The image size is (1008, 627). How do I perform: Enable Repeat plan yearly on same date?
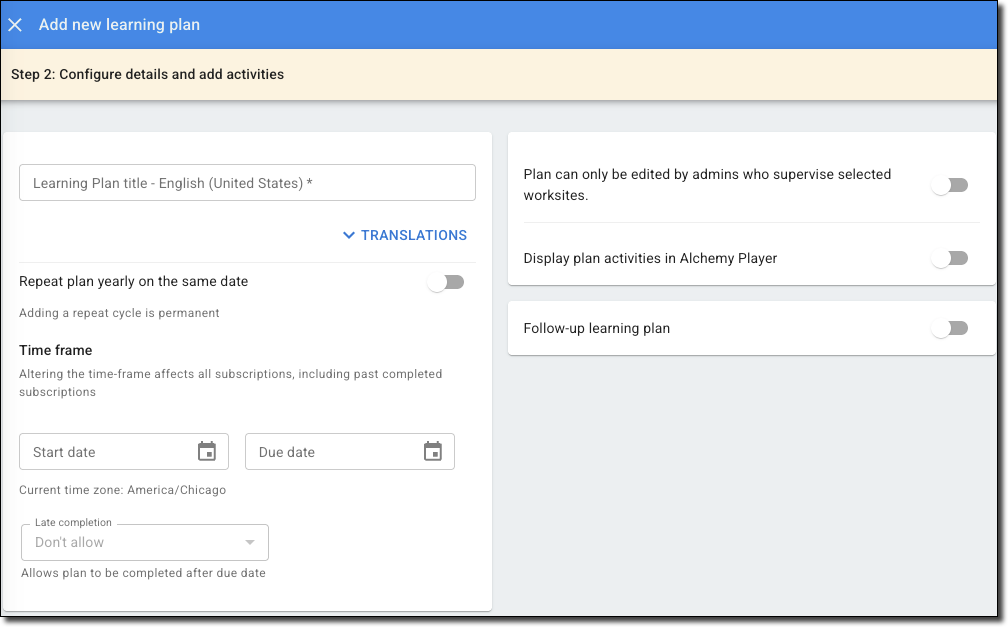pyautogui.click(x=445, y=282)
